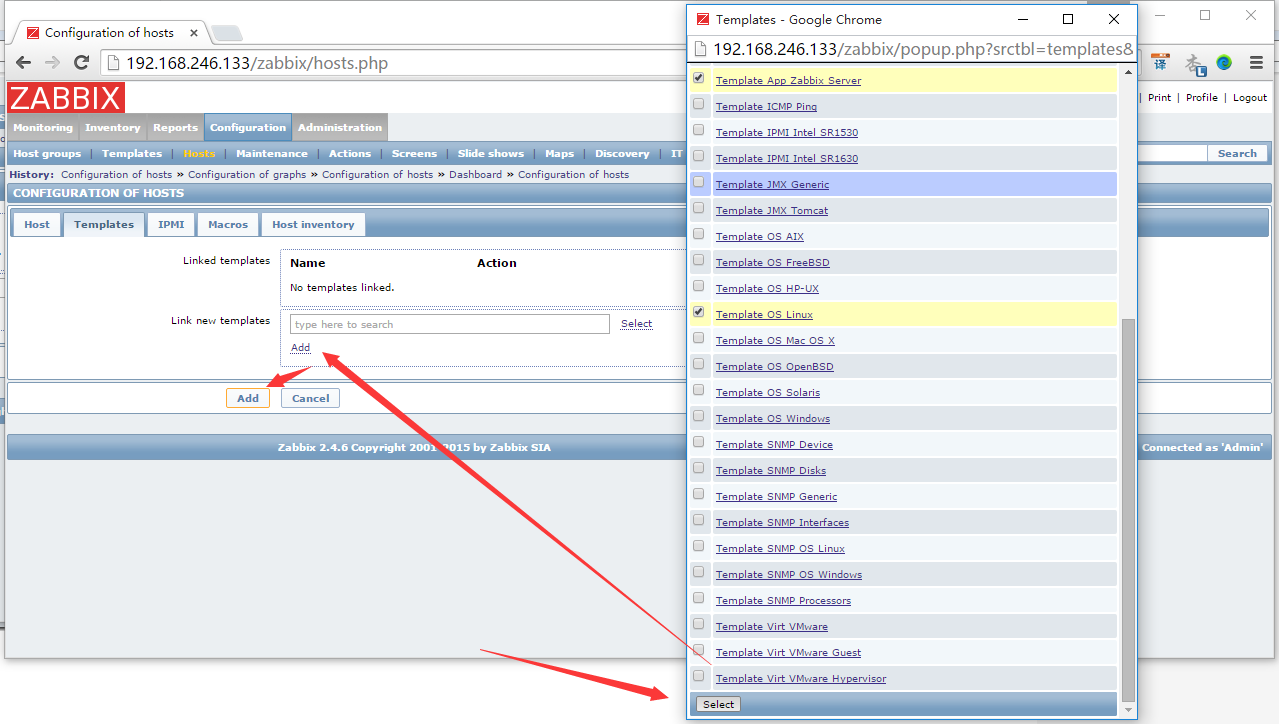The image size is (1279, 724).
Task: Go to Templates submenu item
Action: coord(132,154)
